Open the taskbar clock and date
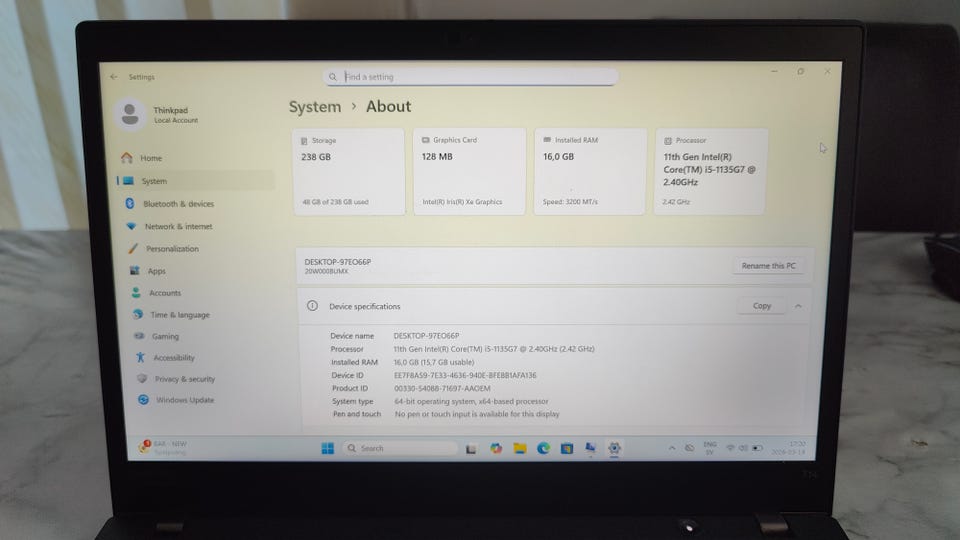Screen dimensions: 960x540 pyautogui.click(x=789, y=448)
